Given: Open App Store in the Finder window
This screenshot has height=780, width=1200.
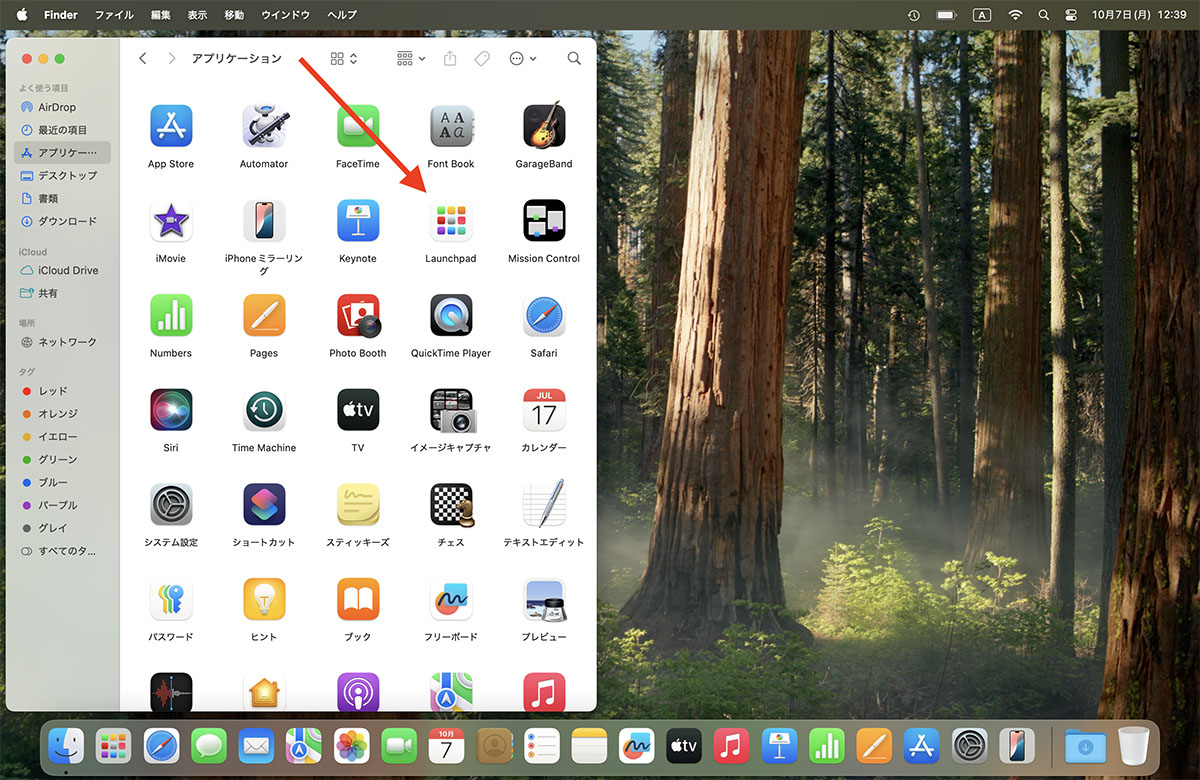Looking at the screenshot, I should pos(171,126).
